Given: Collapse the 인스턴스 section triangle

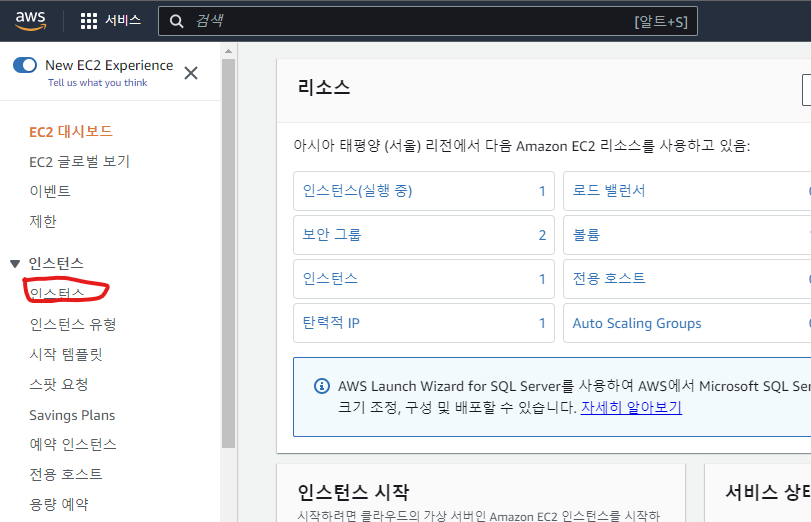Looking at the screenshot, I should 15,264.
